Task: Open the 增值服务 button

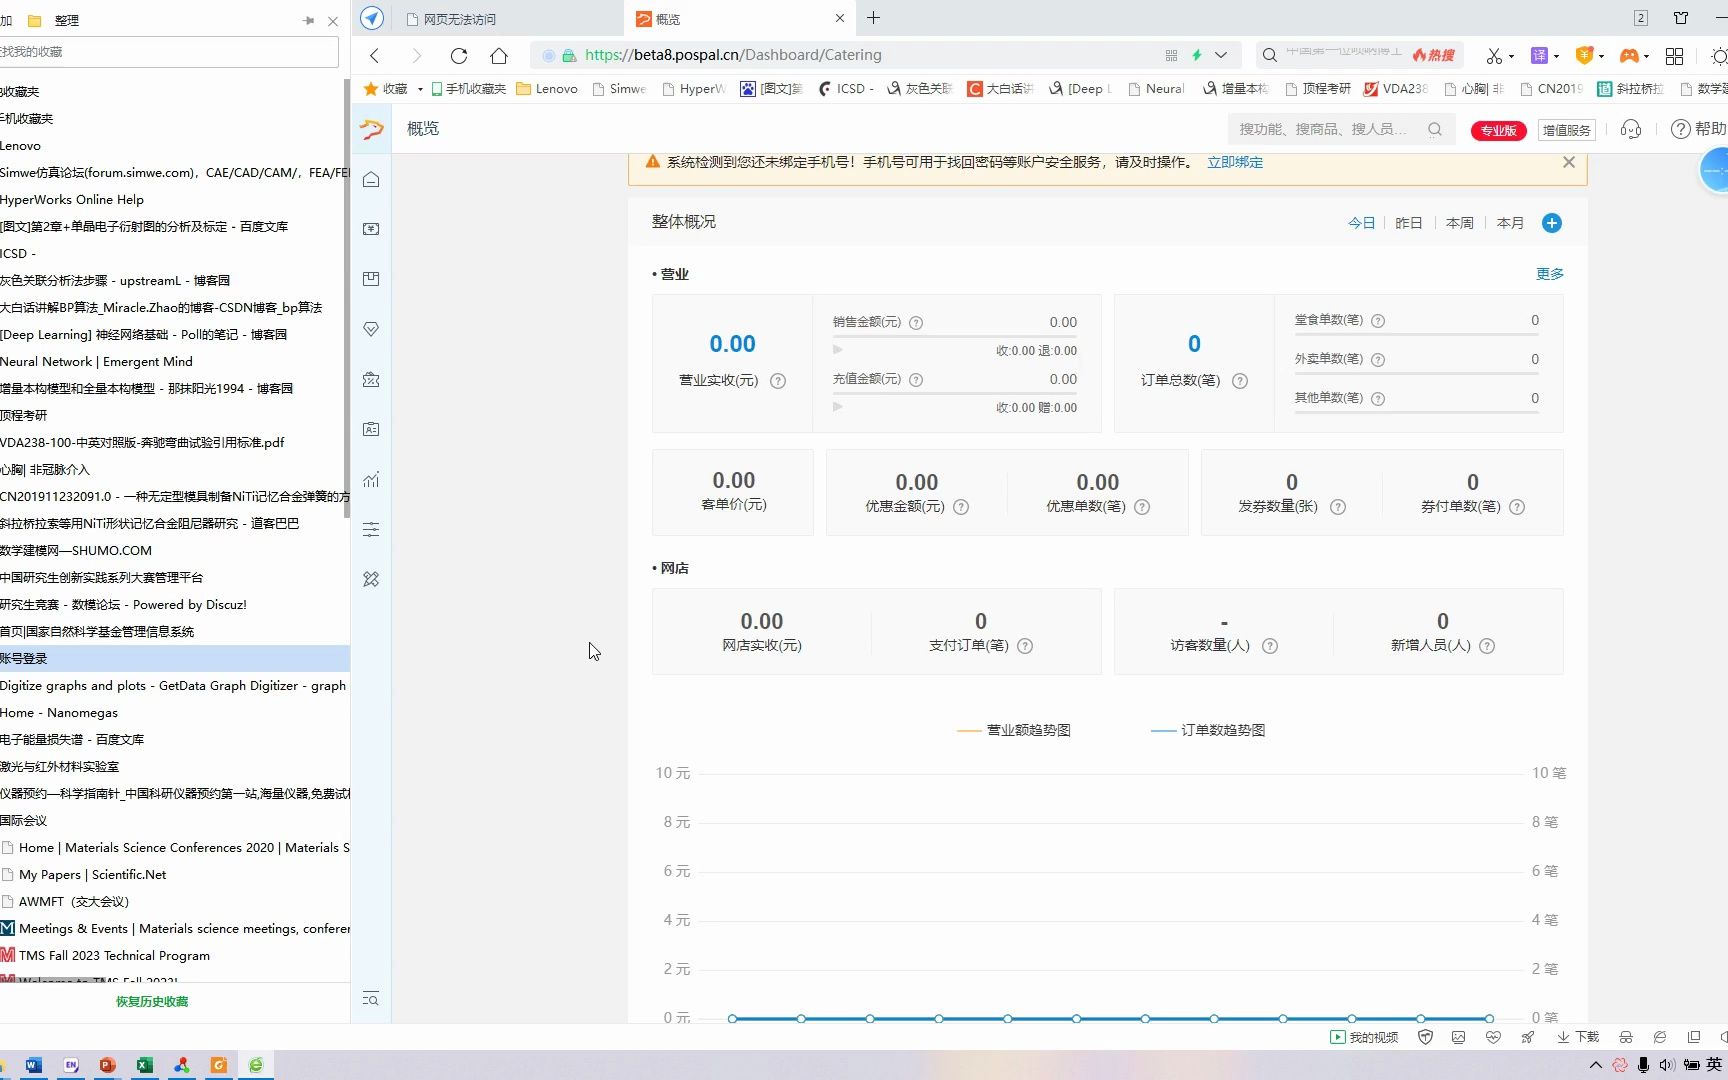Action: coord(1566,130)
